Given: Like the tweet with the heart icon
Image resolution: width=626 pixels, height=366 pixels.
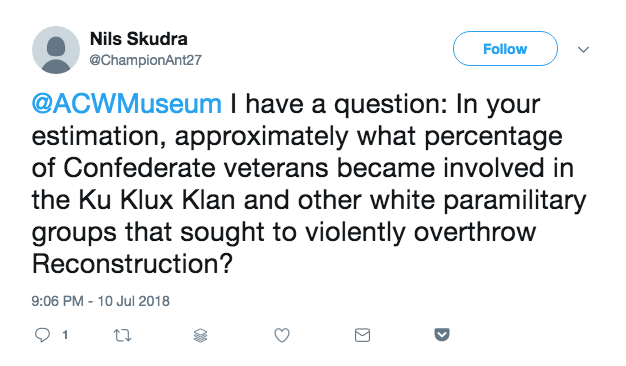Looking at the screenshot, I should pos(282,335).
